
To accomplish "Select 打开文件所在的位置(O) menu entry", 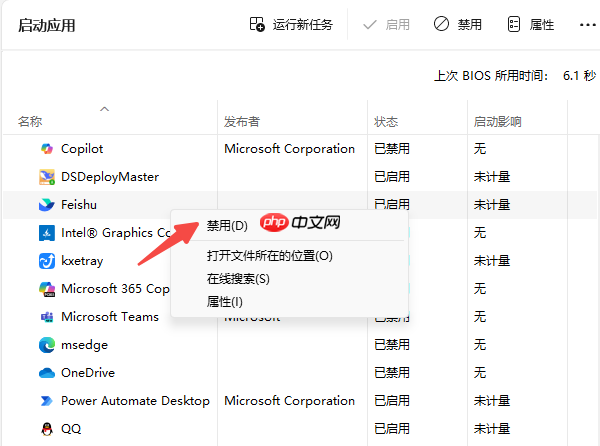I will click(269, 256).
